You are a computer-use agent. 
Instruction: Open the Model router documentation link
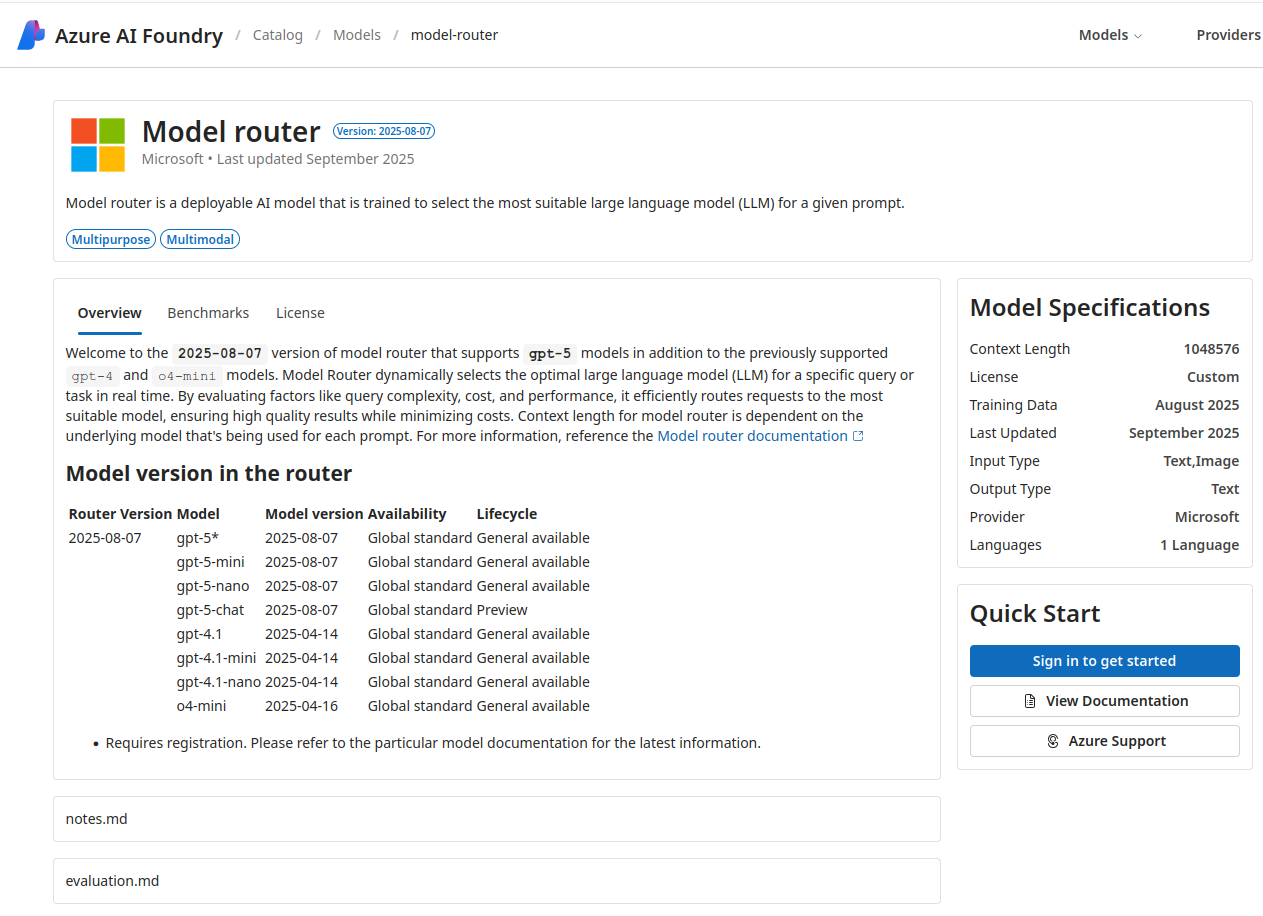click(x=752, y=436)
